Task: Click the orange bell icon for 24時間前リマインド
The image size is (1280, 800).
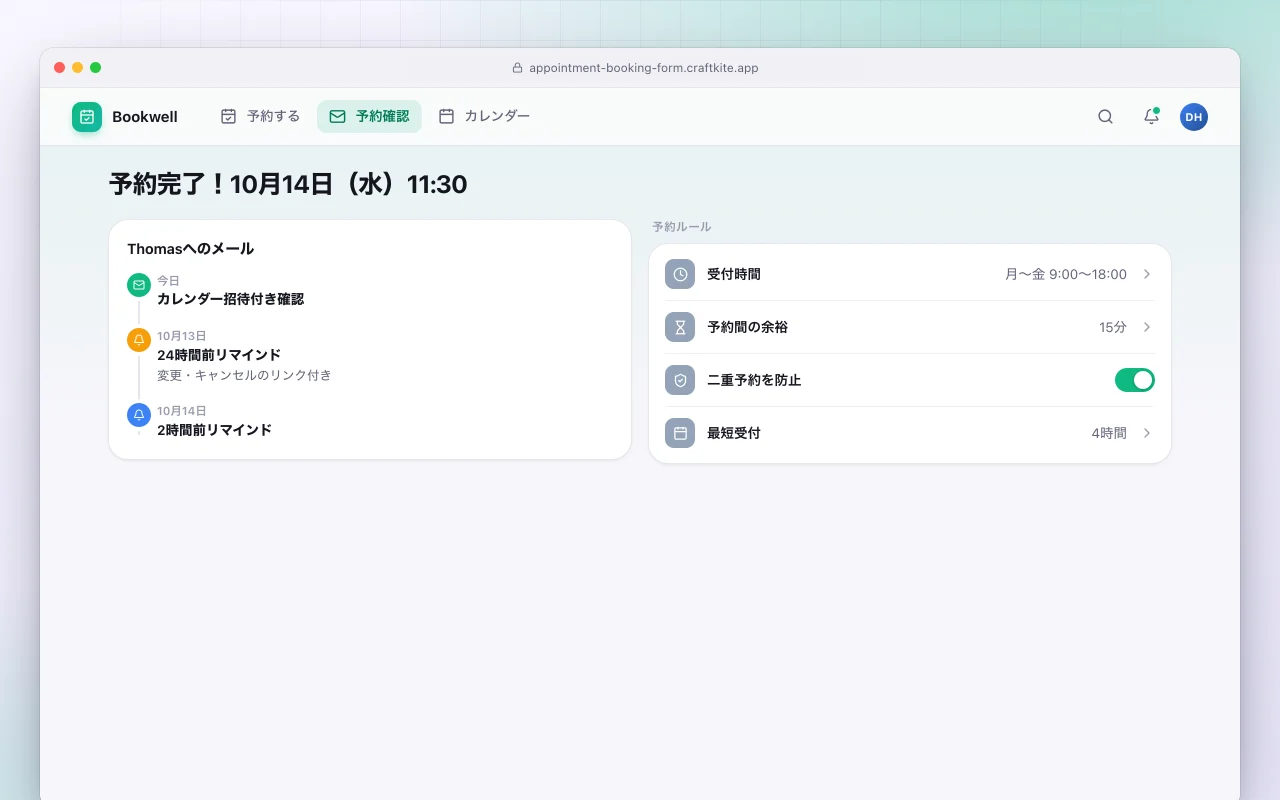Action: tap(139, 340)
